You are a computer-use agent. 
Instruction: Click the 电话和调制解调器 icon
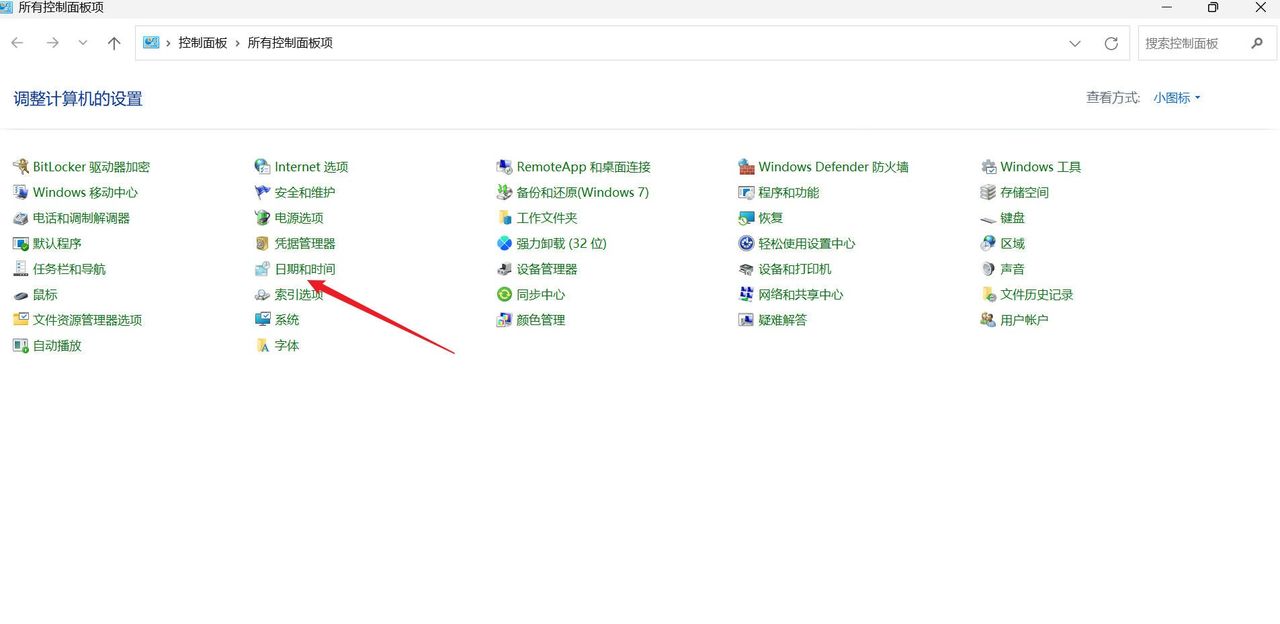click(x=21, y=218)
